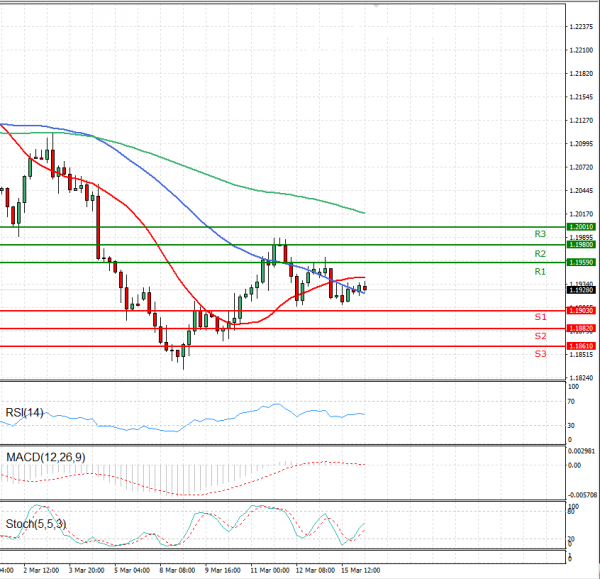Click the 3 Mar 20:00 time label
Viewport: 600px width, 579px height.
[x=86, y=571]
